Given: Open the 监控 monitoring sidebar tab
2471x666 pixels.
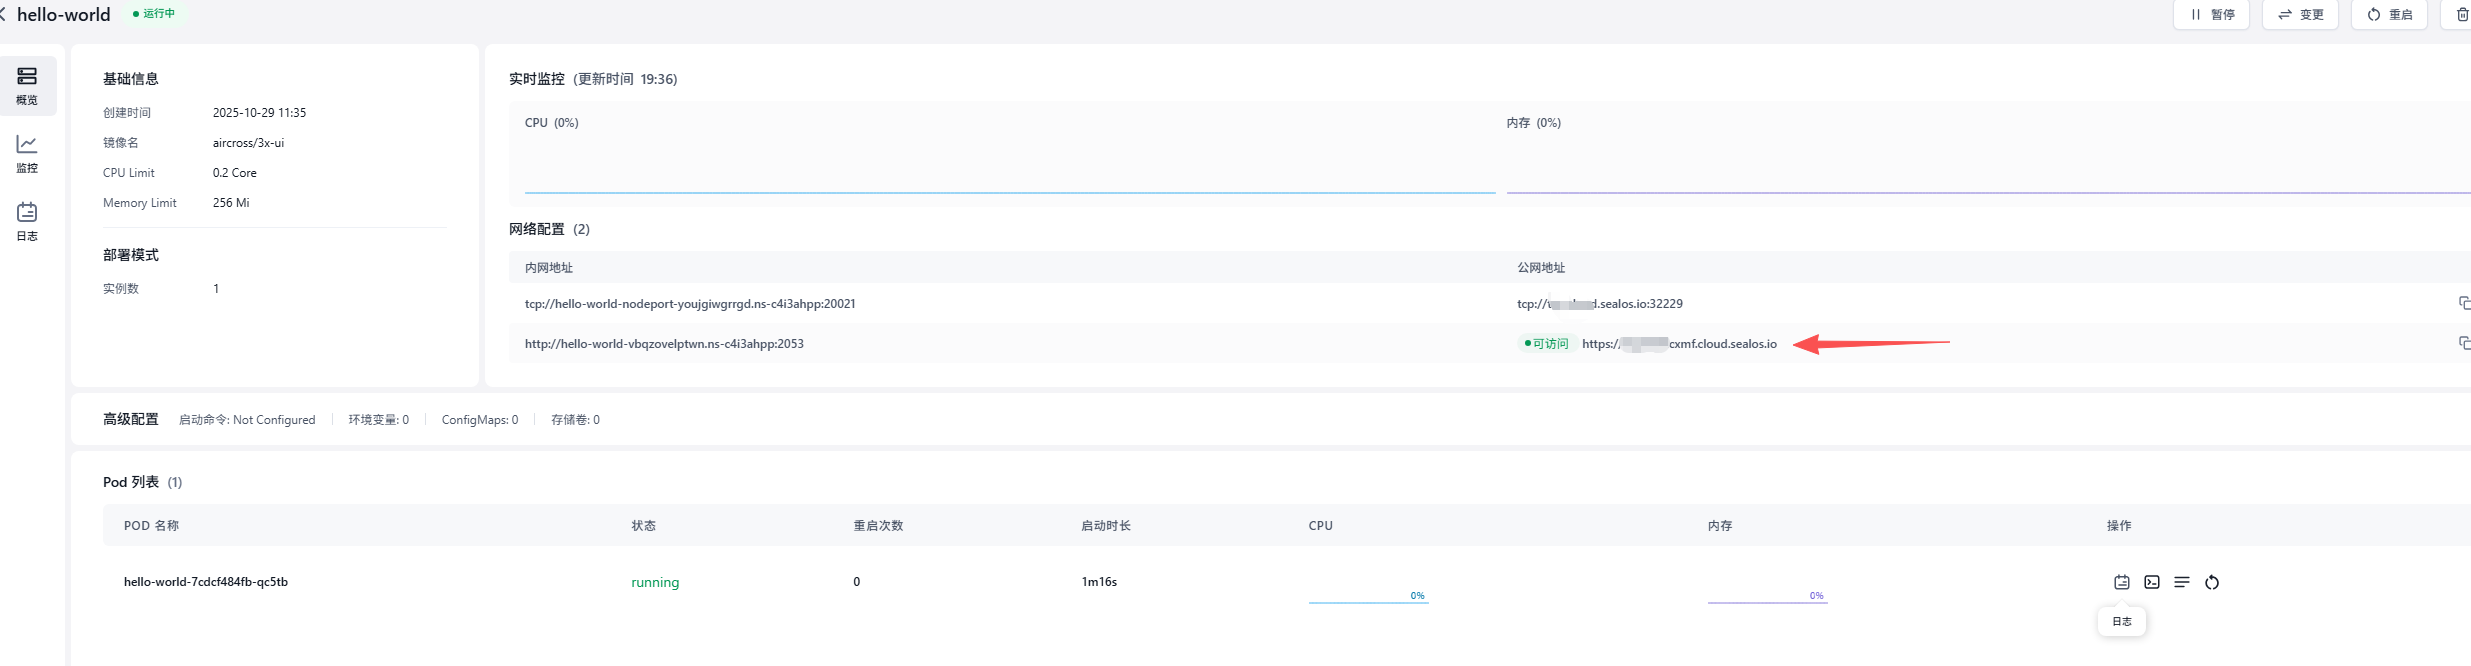Looking at the screenshot, I should [27, 154].
